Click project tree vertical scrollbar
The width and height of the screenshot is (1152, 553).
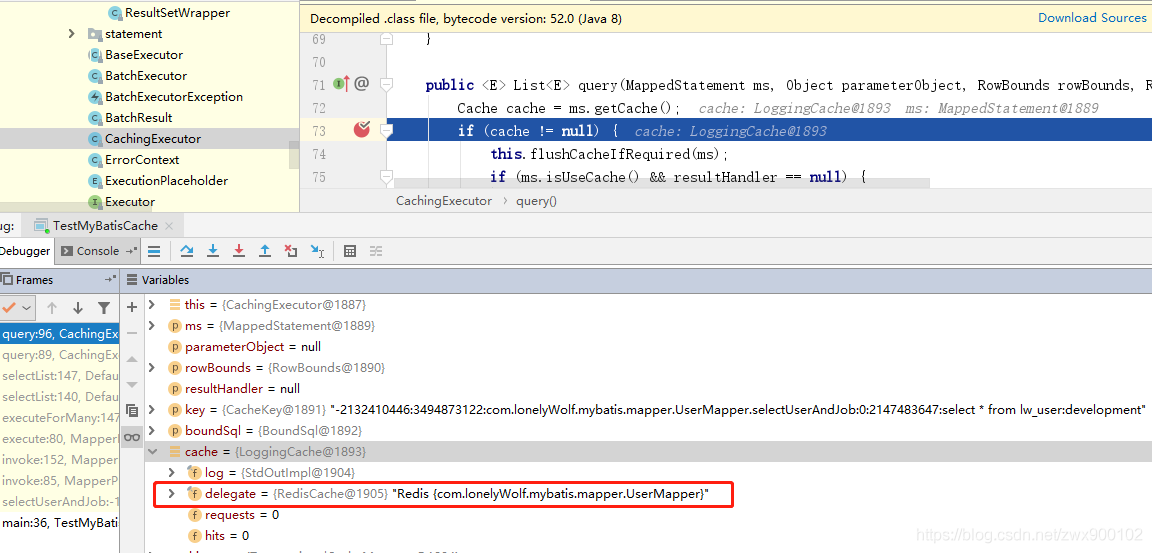294,157
